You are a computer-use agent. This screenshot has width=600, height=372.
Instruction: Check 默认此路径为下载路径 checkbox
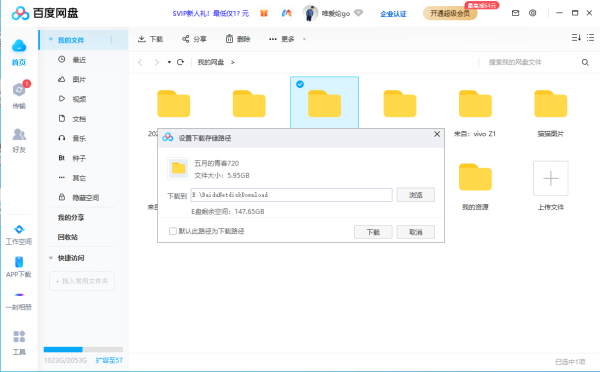click(173, 231)
